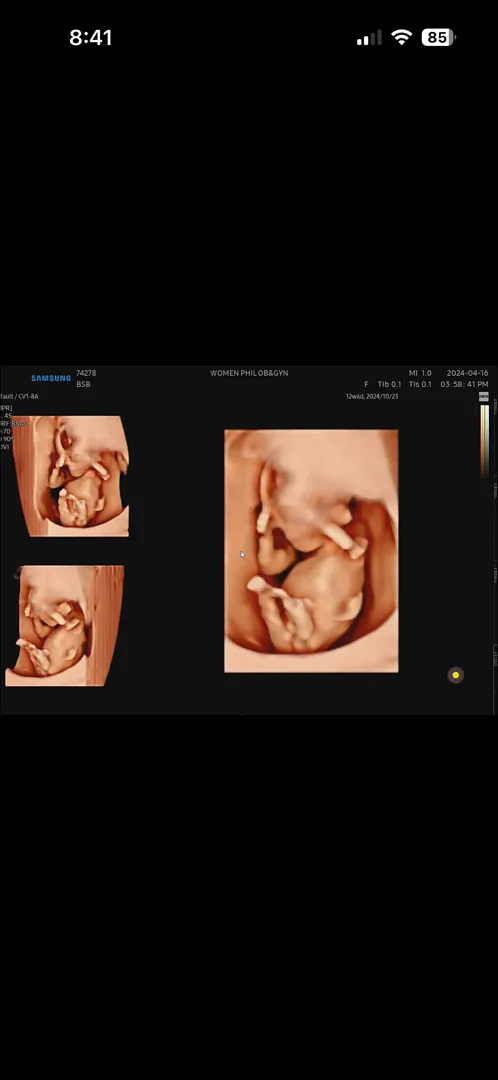Click the patient ID 74278
This screenshot has width=498, height=1080.
[x=86, y=373]
